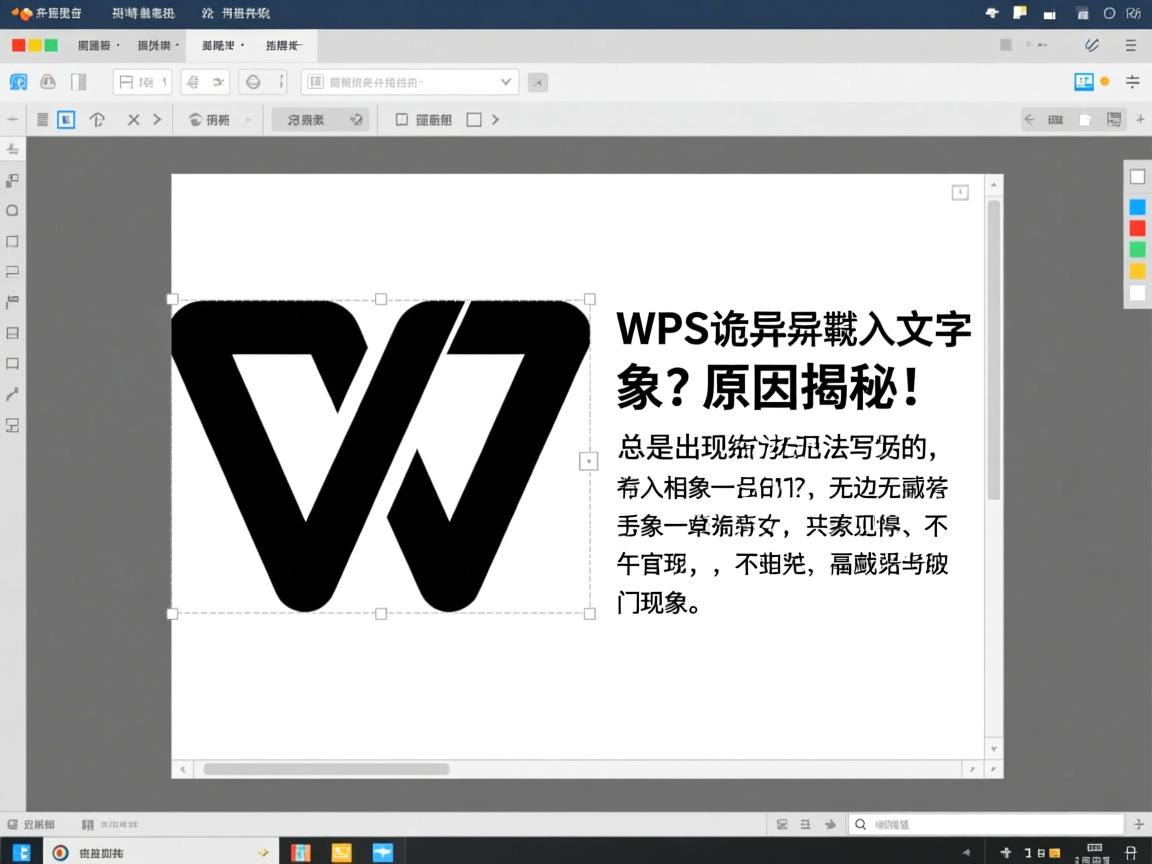
Task: Click the delete (X) icon in the editing toolbar
Action: (x=133, y=119)
